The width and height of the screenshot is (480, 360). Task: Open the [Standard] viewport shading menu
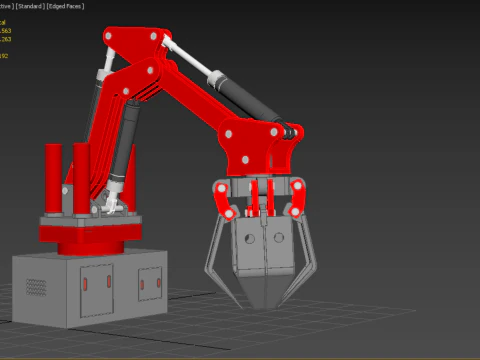[30, 6]
